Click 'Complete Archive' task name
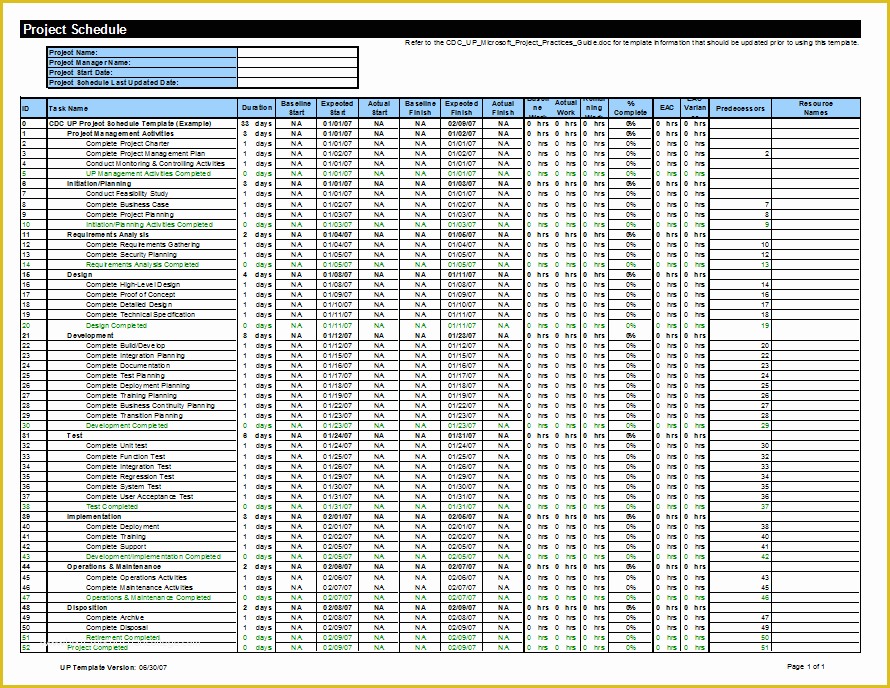This screenshot has height=688, width=890. 115,618
